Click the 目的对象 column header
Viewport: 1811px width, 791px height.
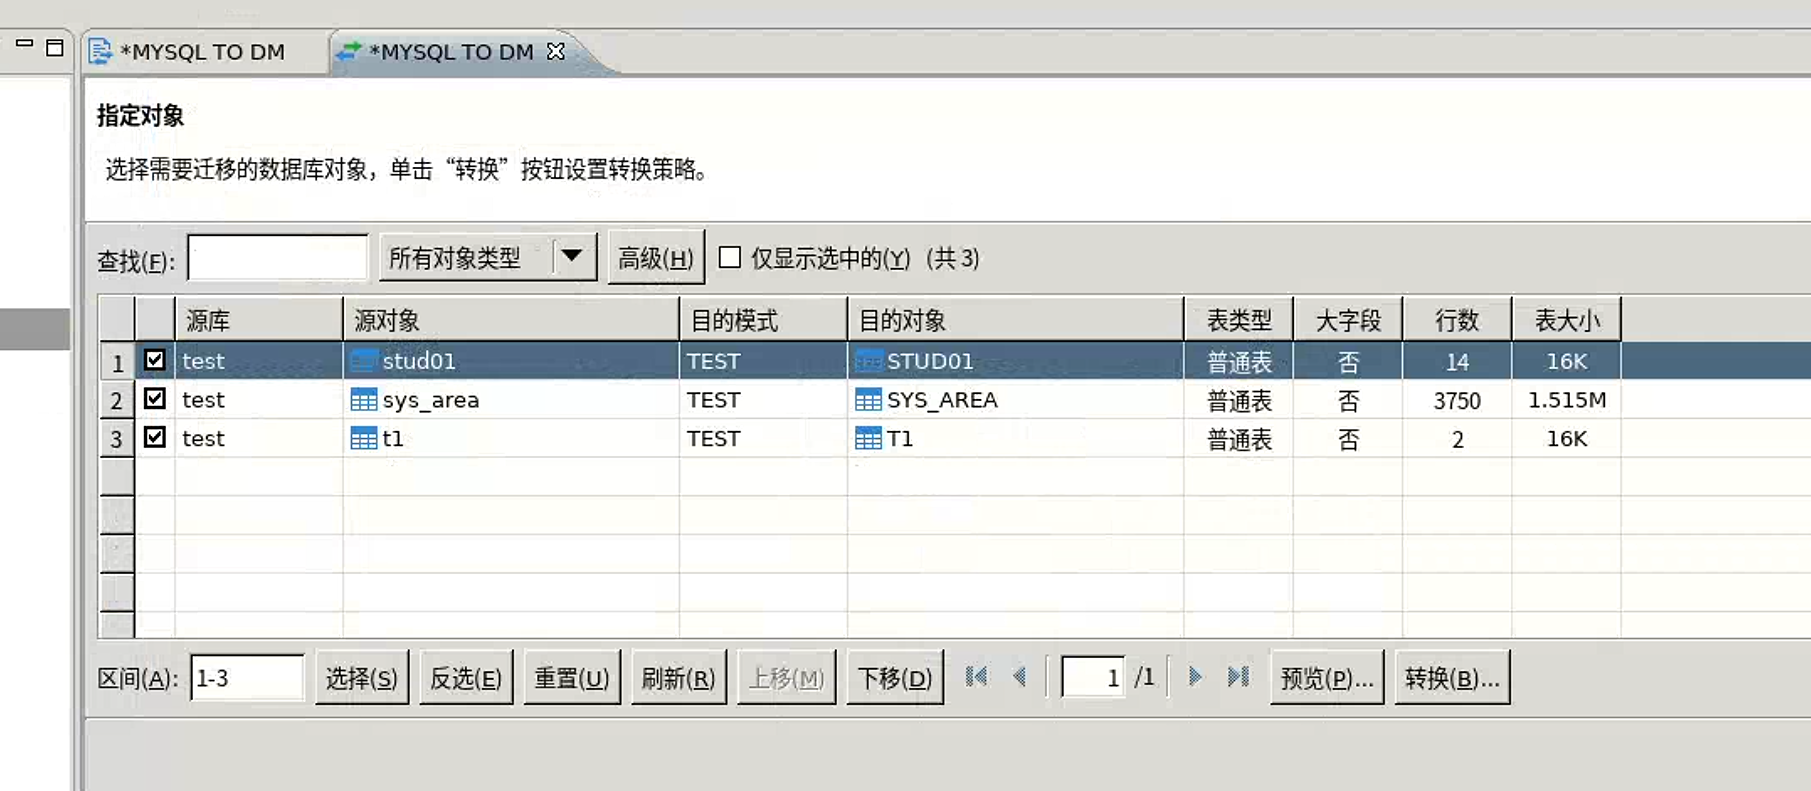tap(1015, 320)
